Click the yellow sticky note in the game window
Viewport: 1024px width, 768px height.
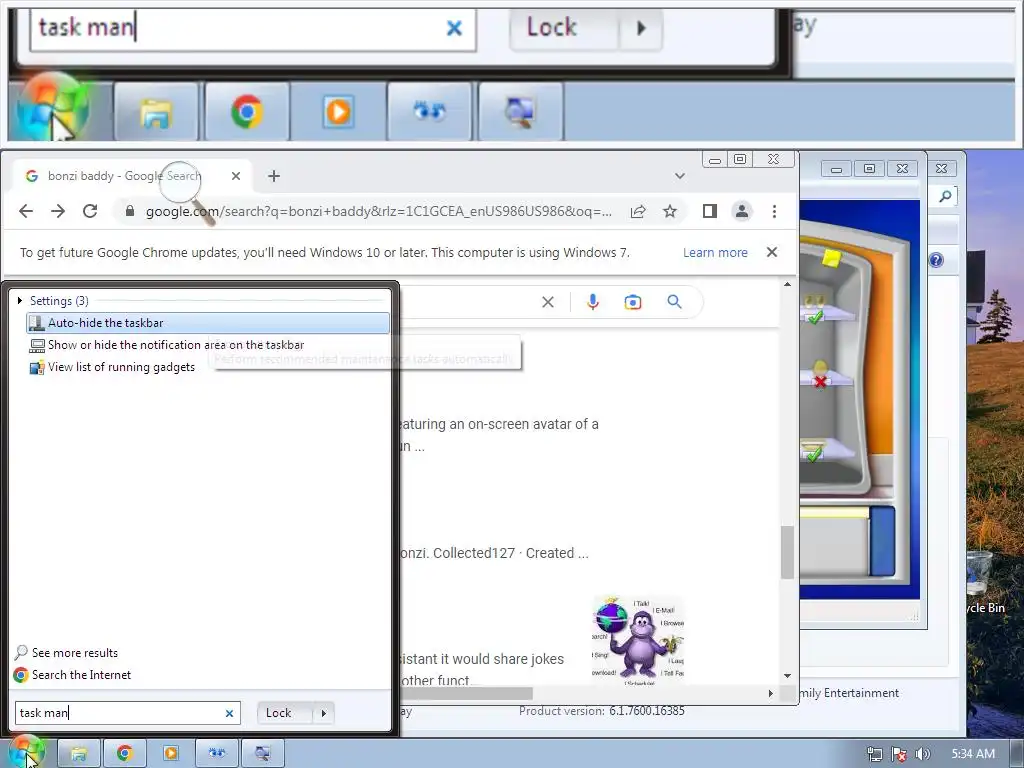[x=831, y=258]
